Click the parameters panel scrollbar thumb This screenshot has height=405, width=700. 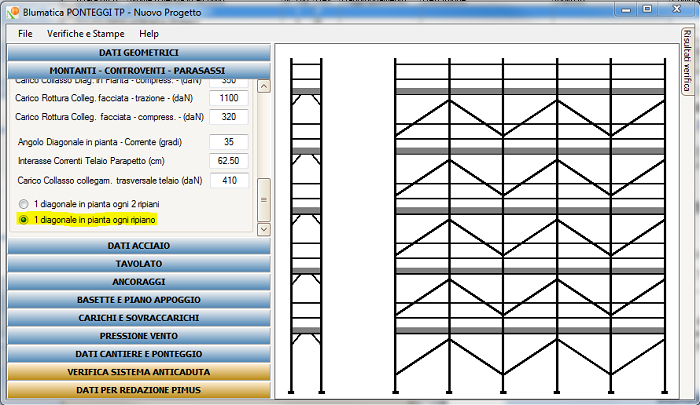click(x=264, y=199)
